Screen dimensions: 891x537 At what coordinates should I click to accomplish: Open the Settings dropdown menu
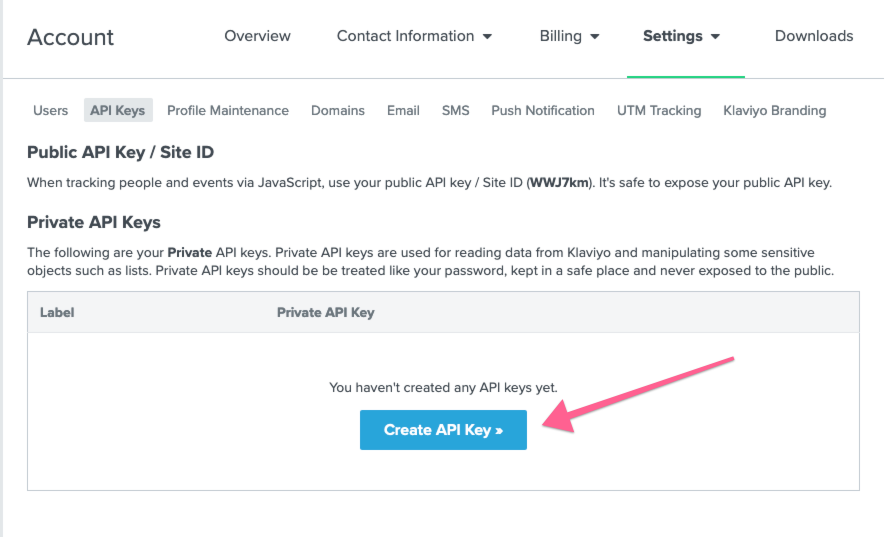[x=681, y=36]
